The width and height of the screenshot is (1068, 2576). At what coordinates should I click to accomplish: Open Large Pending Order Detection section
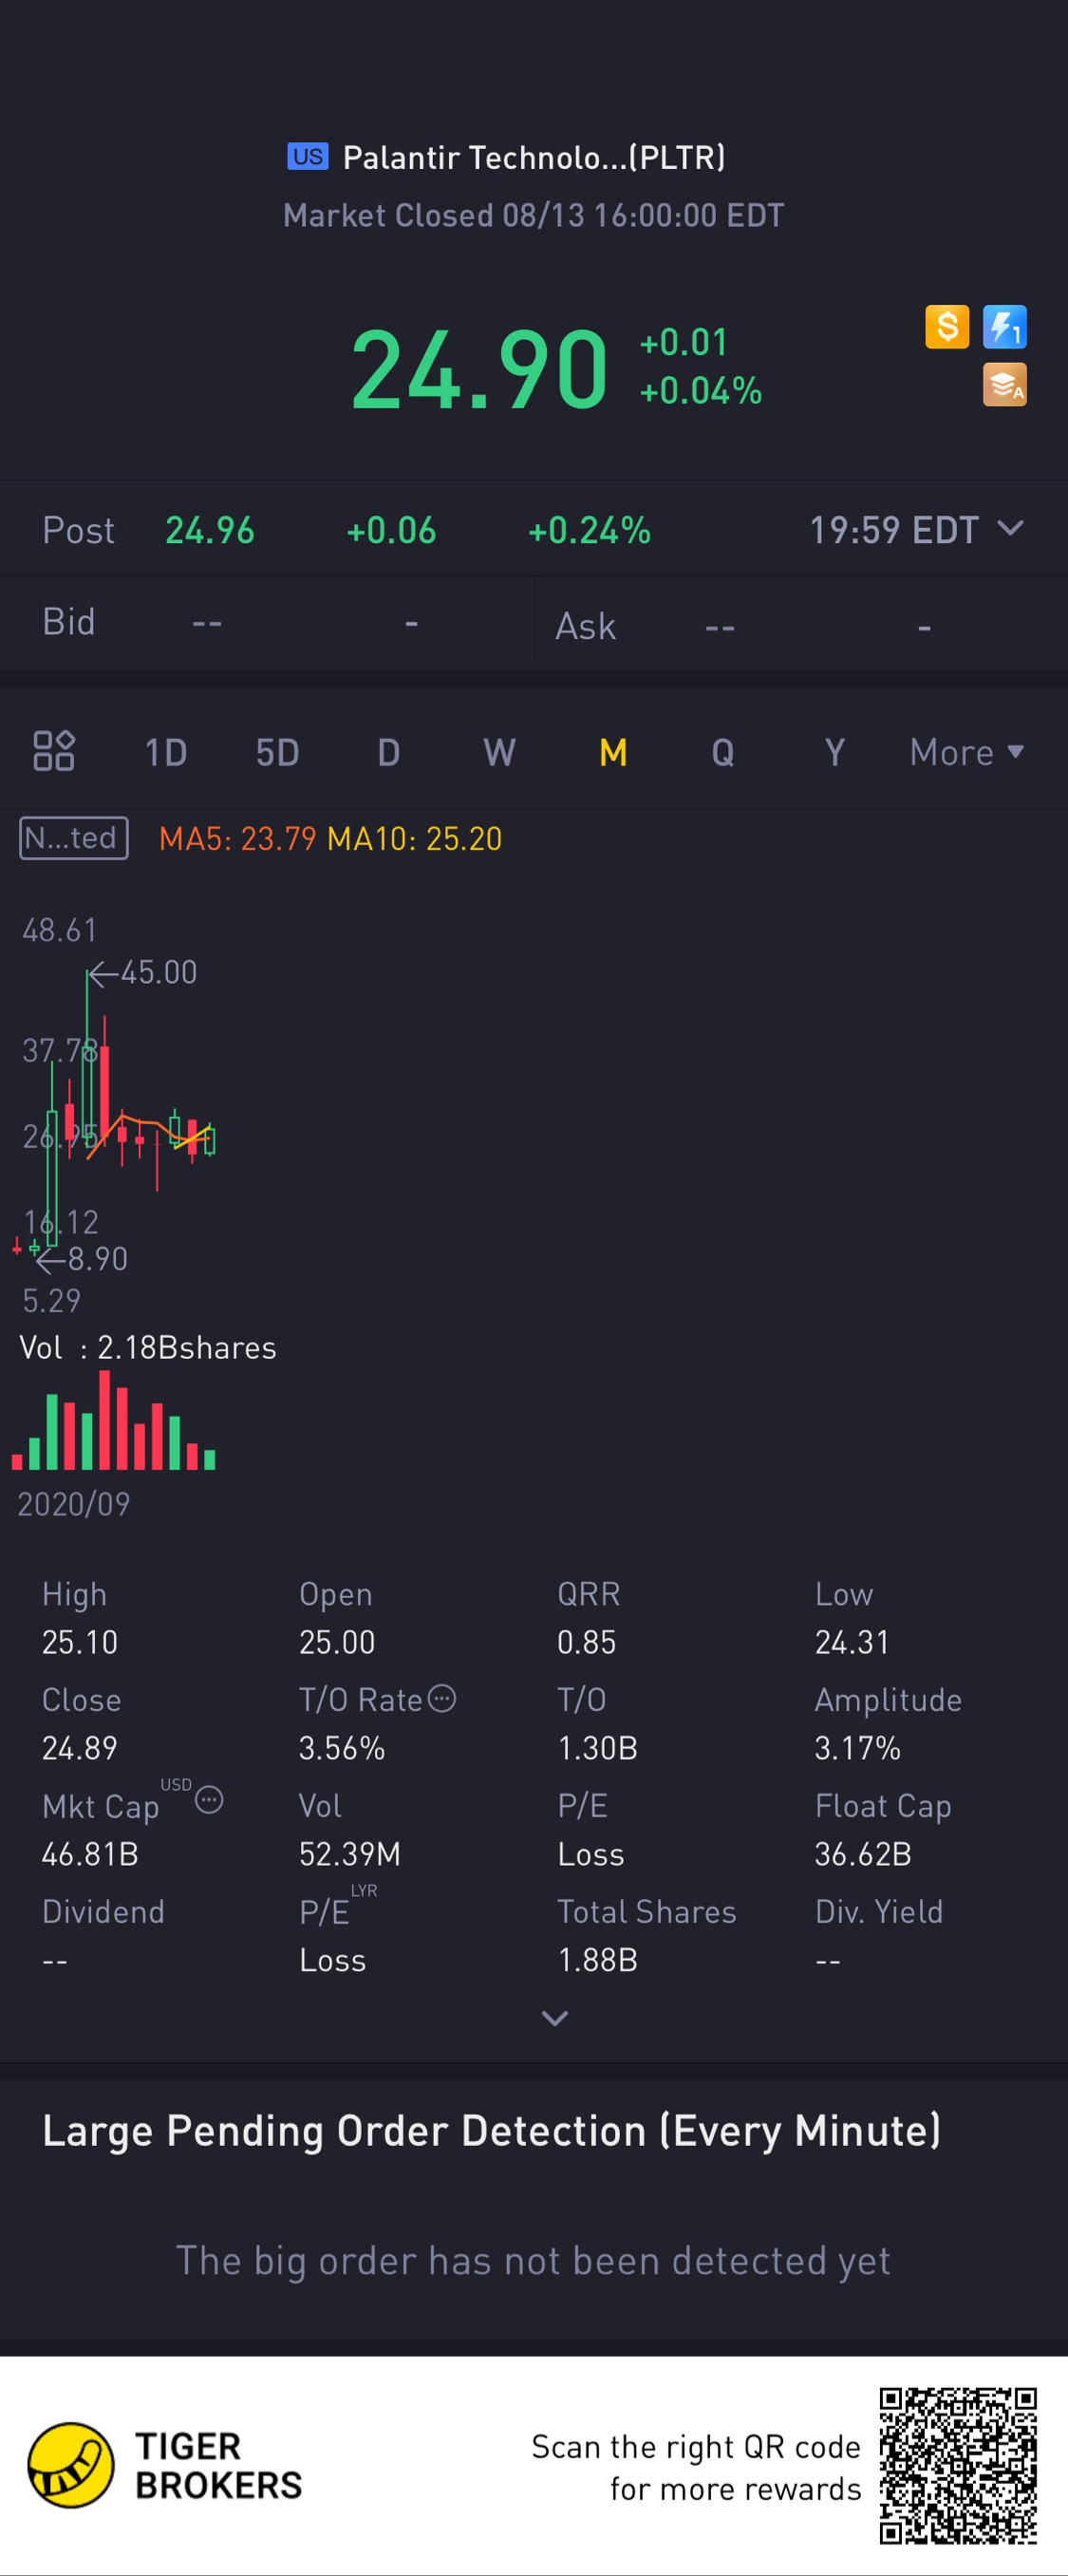point(492,2131)
